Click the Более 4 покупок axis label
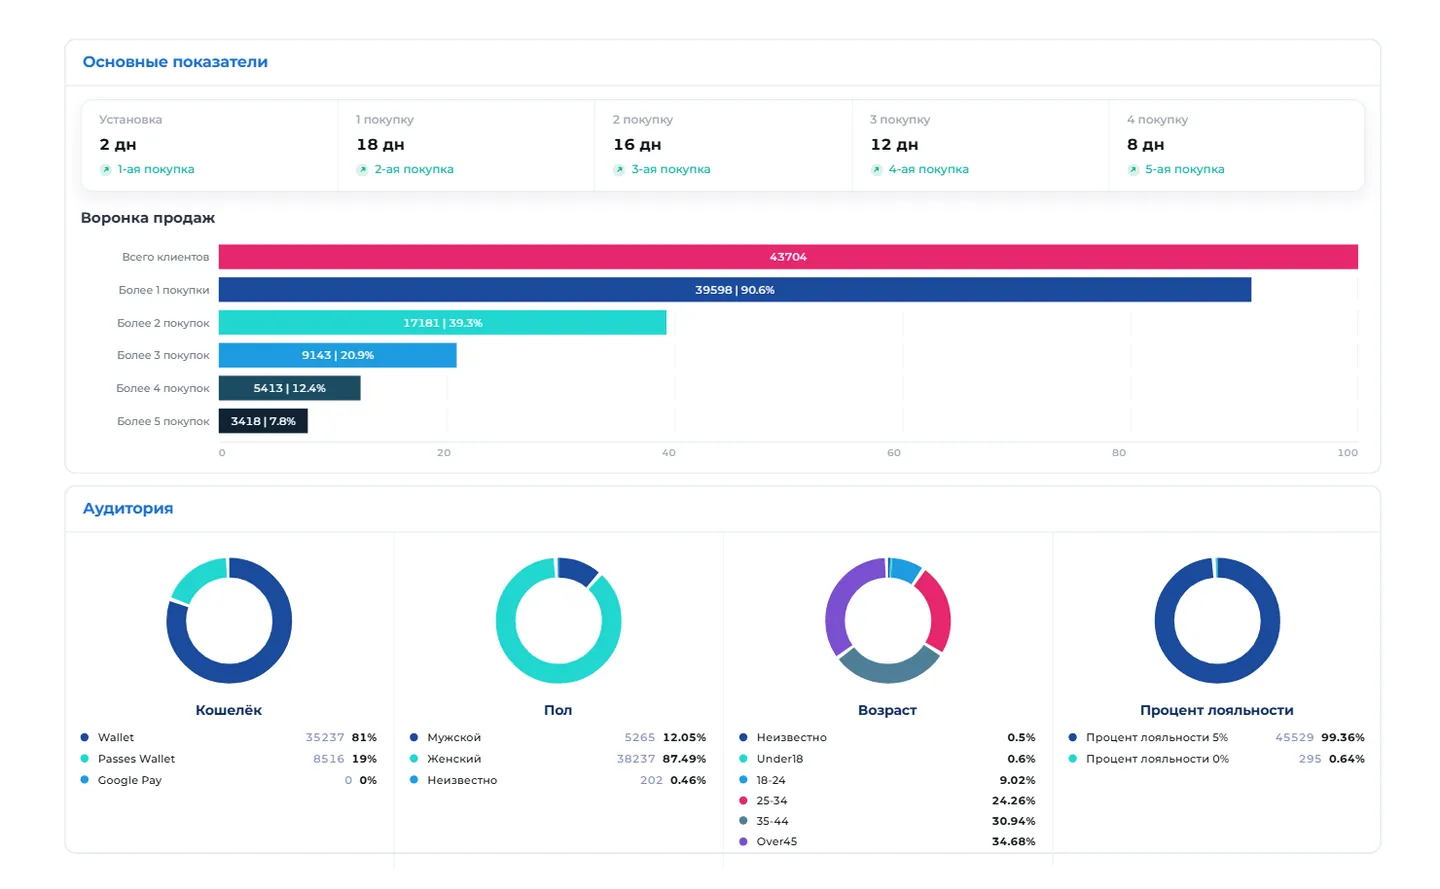Viewport: 1440px width, 889px height. click(163, 388)
